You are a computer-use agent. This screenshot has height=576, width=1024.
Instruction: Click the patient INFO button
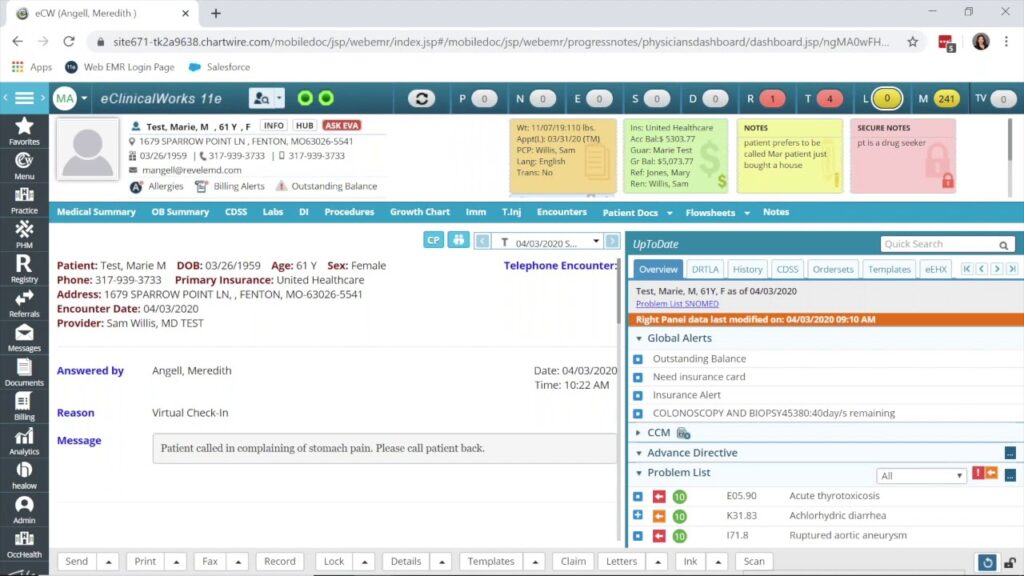click(274, 125)
